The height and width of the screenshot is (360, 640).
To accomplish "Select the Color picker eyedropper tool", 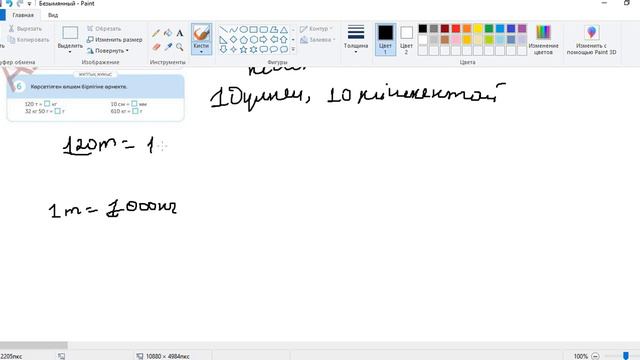I will click(x=168, y=47).
